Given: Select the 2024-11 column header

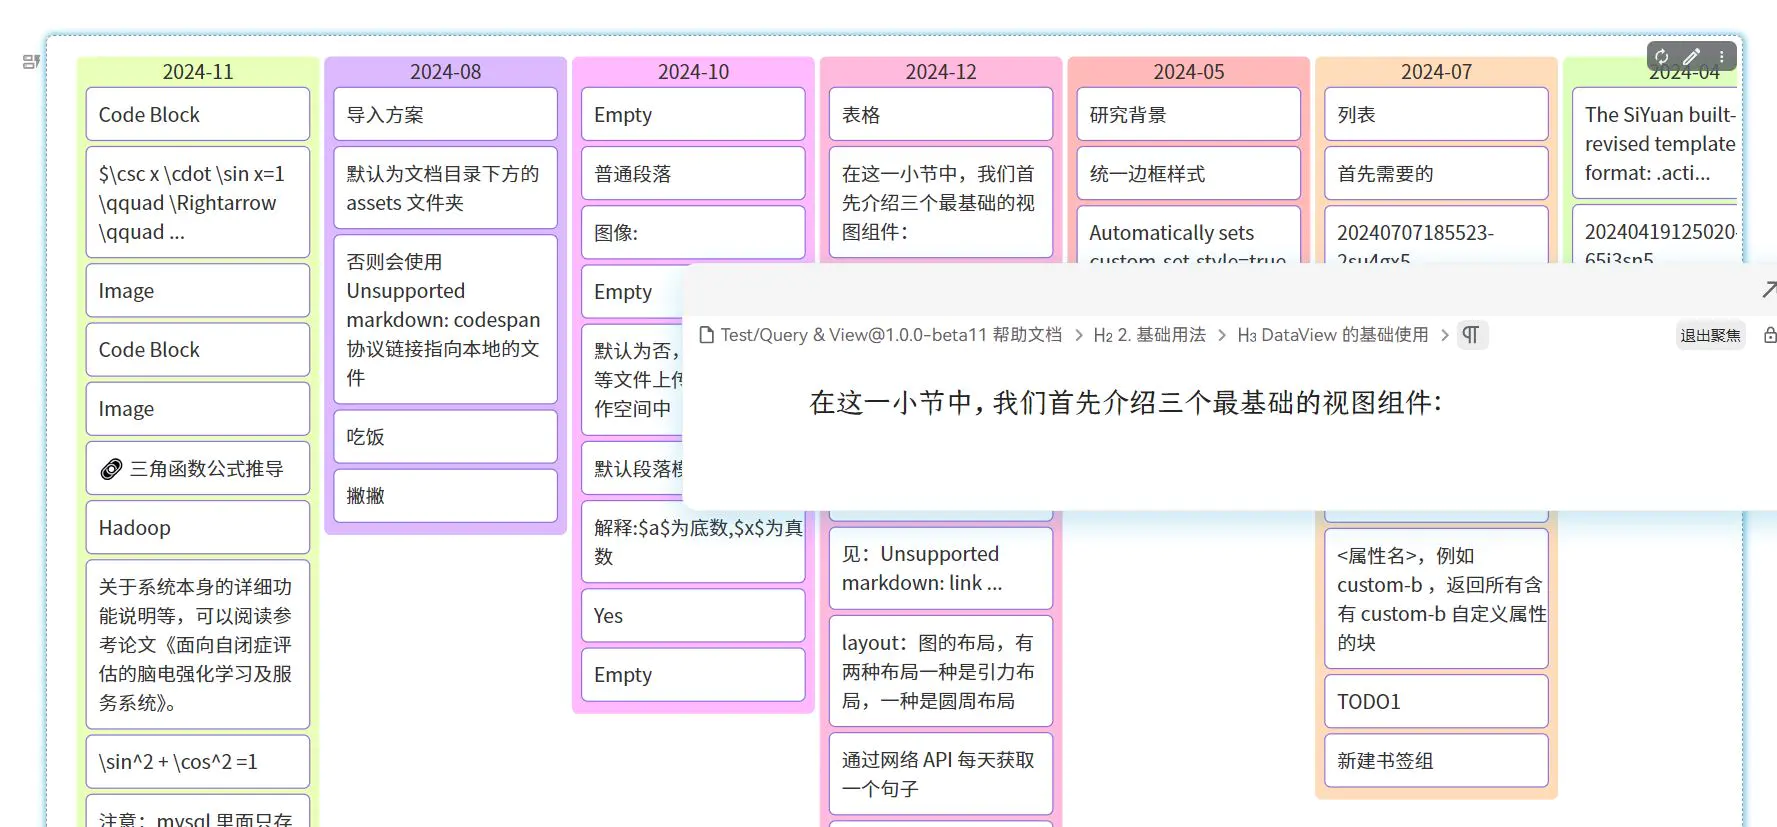Looking at the screenshot, I should [x=198, y=72].
